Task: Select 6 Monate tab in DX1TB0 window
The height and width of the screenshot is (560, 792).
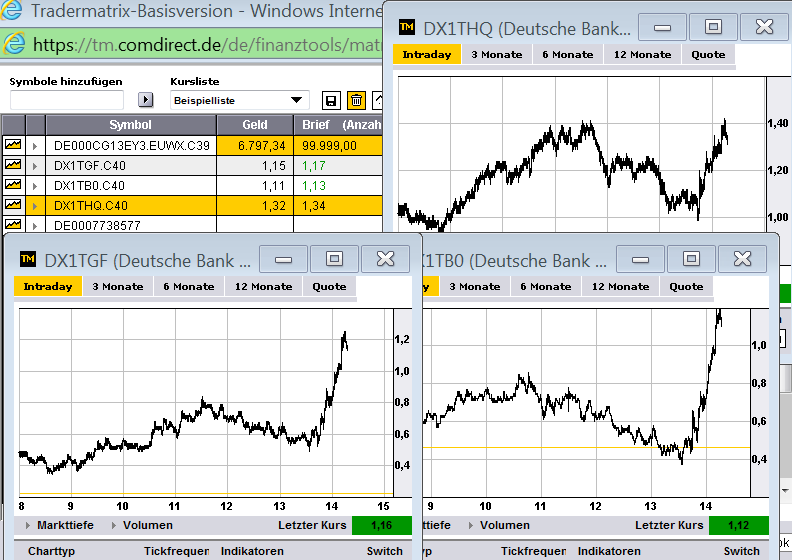Action: 546,286
